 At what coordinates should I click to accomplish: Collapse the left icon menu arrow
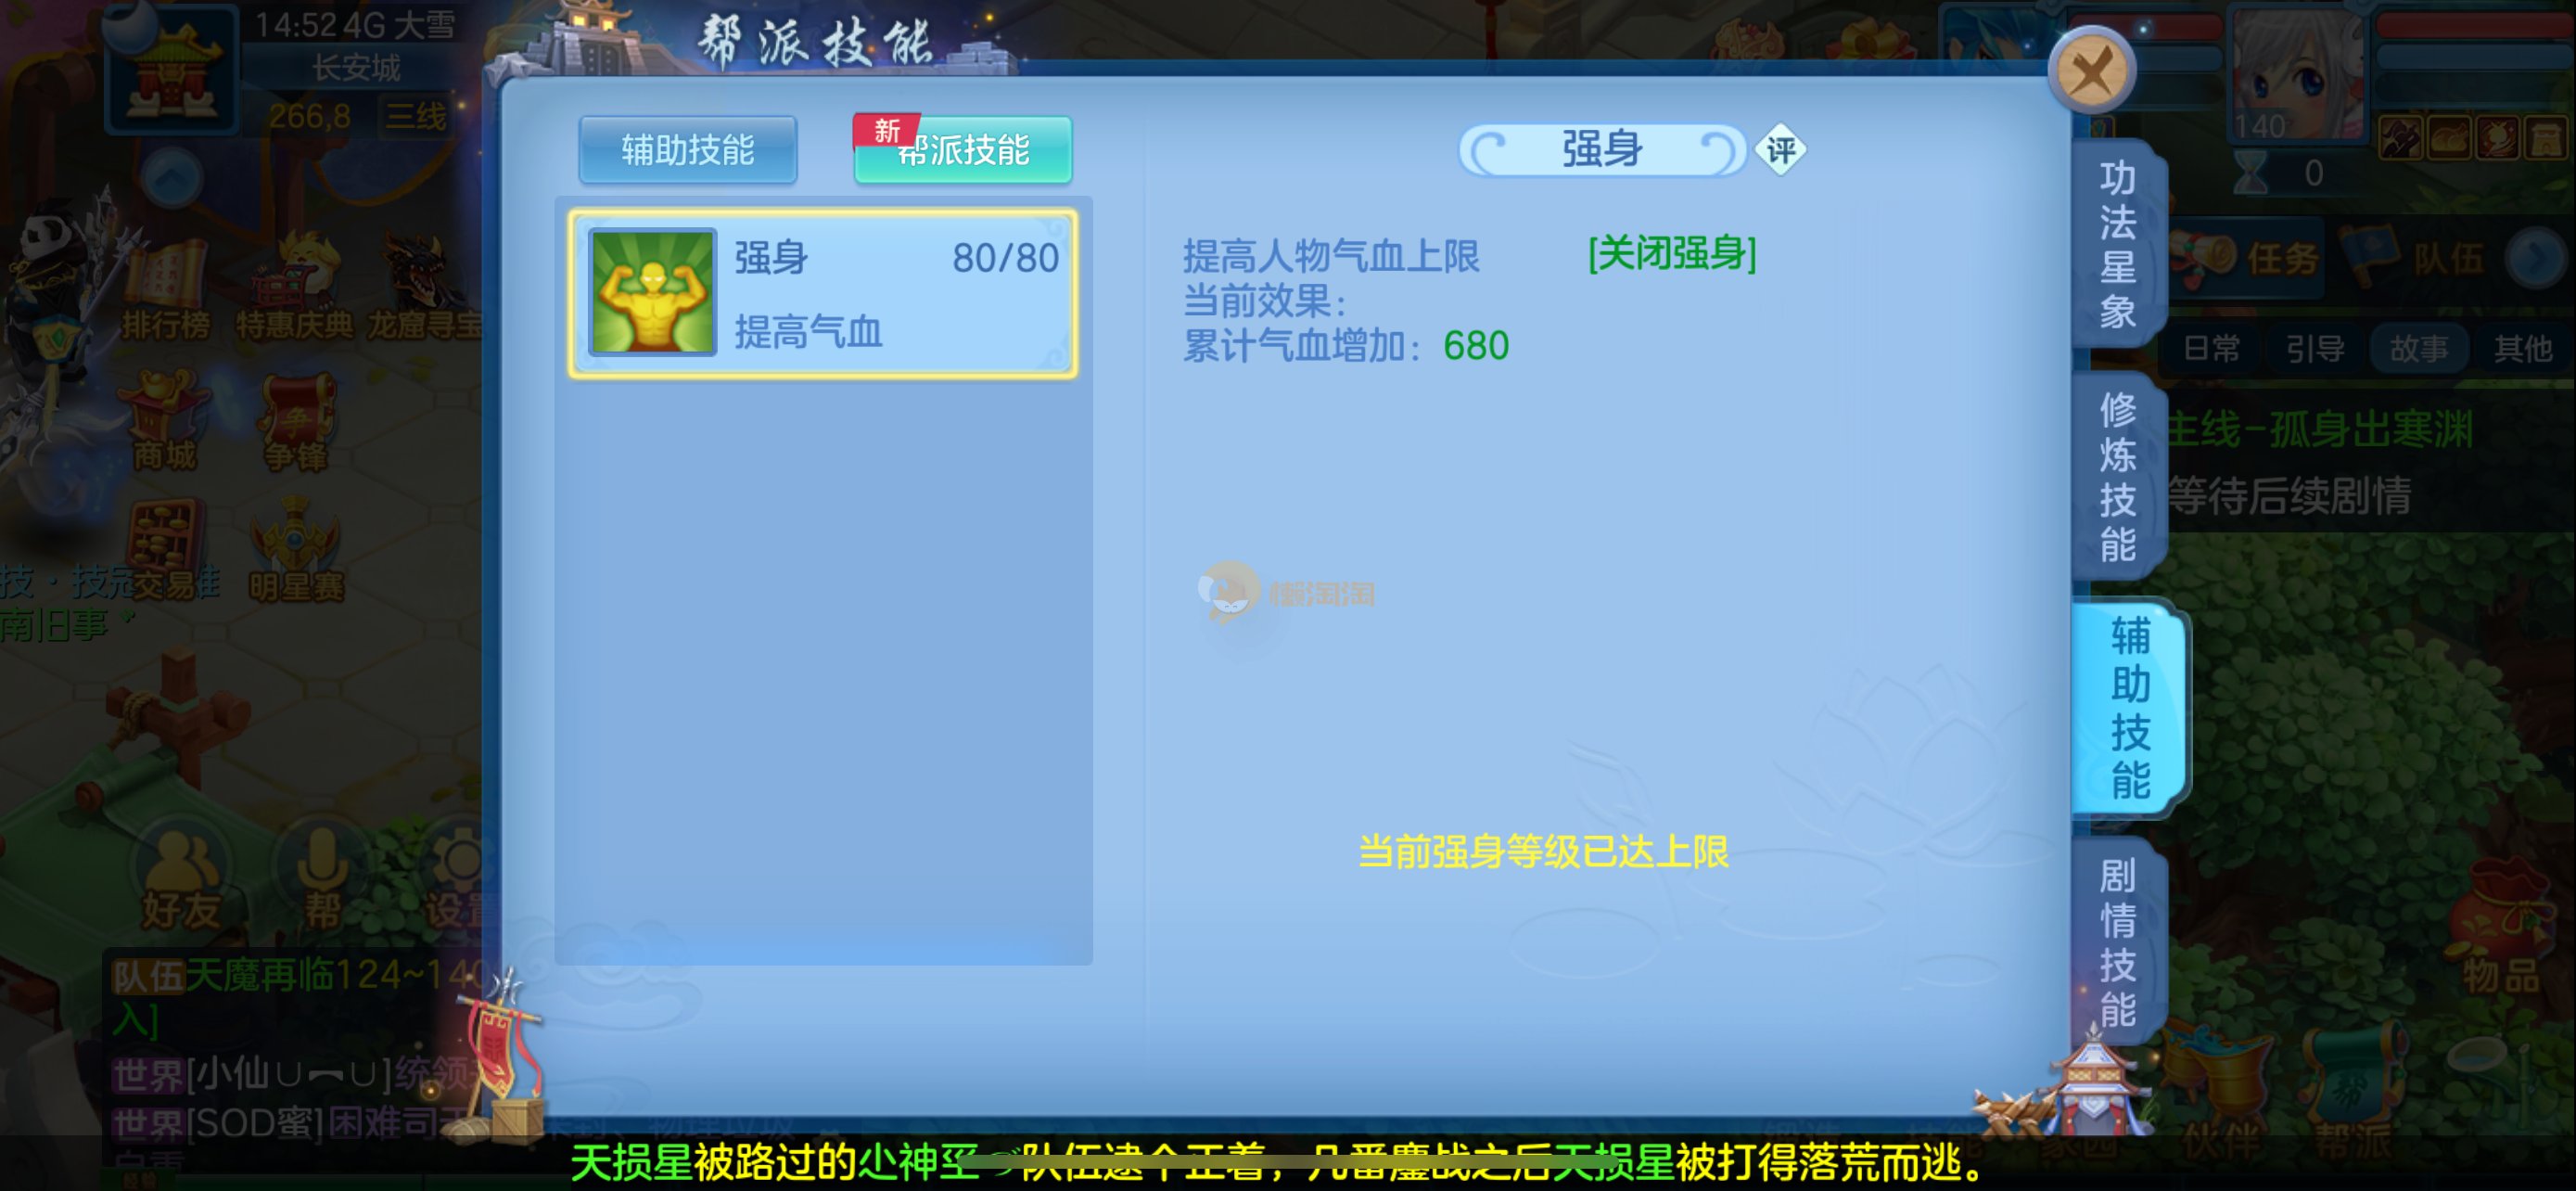coord(171,178)
